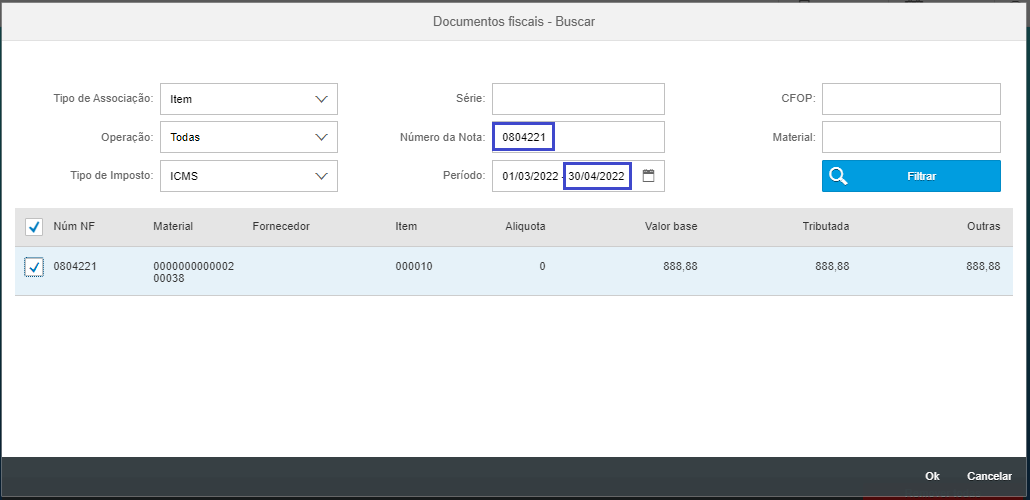
Task: Click the Aliquota value 0 cell
Action: 542,266
